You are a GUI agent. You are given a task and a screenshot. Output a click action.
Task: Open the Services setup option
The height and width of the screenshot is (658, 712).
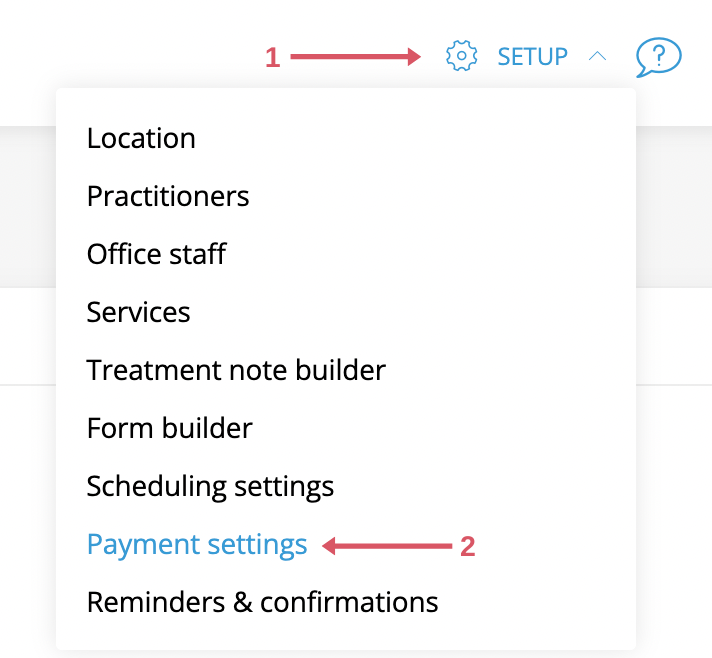[138, 312]
